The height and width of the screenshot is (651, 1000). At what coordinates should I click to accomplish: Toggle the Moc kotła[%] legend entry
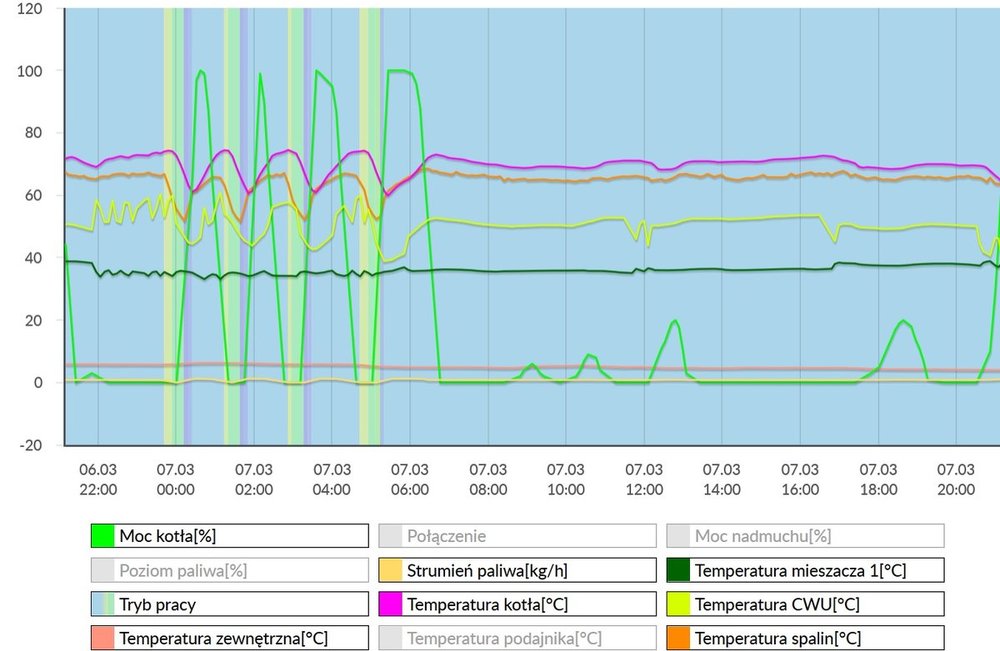click(x=228, y=536)
